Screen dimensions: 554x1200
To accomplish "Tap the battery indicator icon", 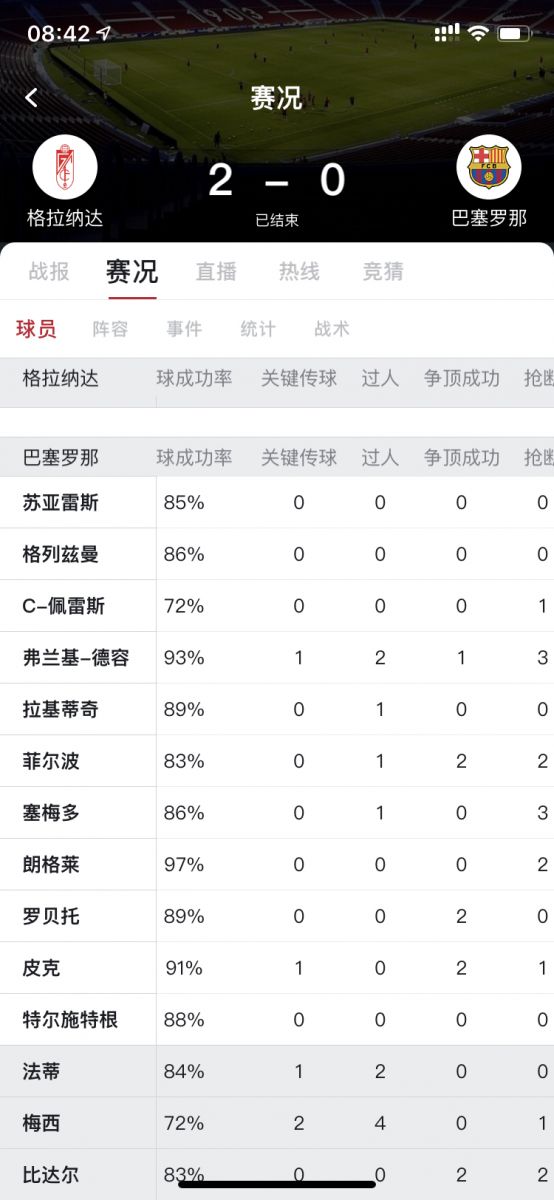I will click(x=514, y=33).
